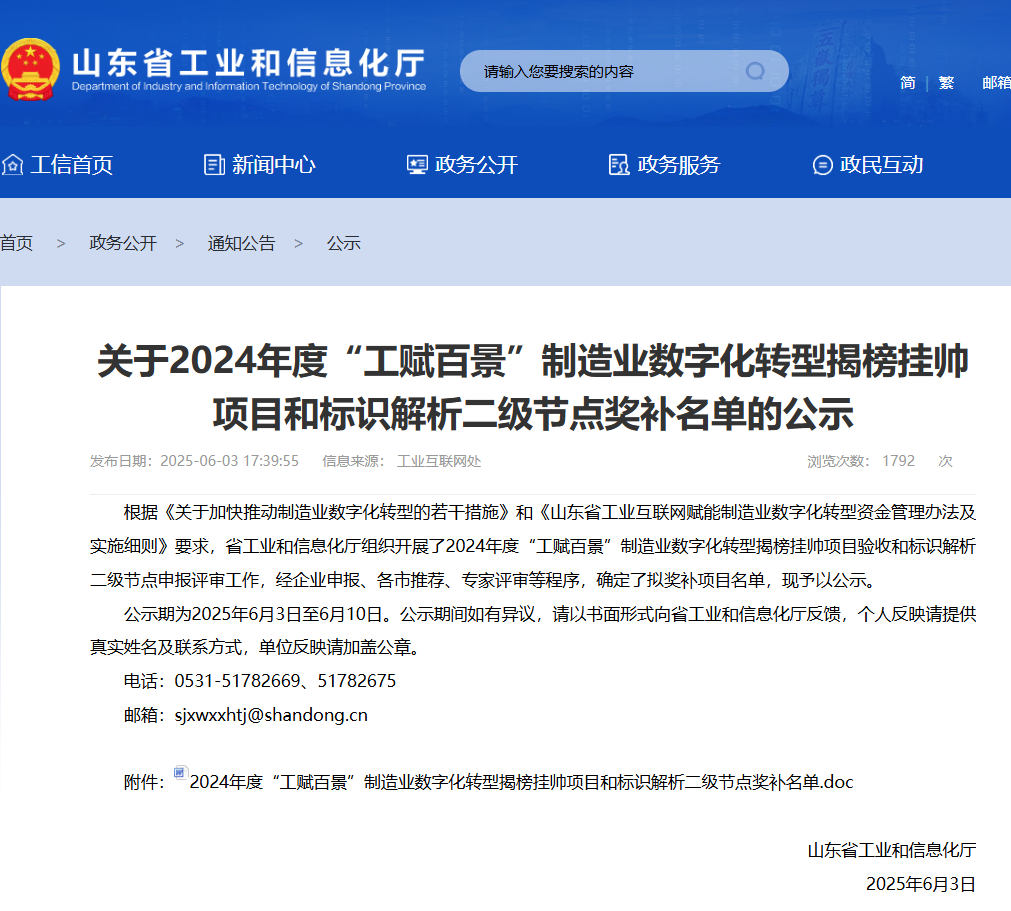Click the 政民互动 chat icon
1011x911 pixels.
[x=822, y=165]
